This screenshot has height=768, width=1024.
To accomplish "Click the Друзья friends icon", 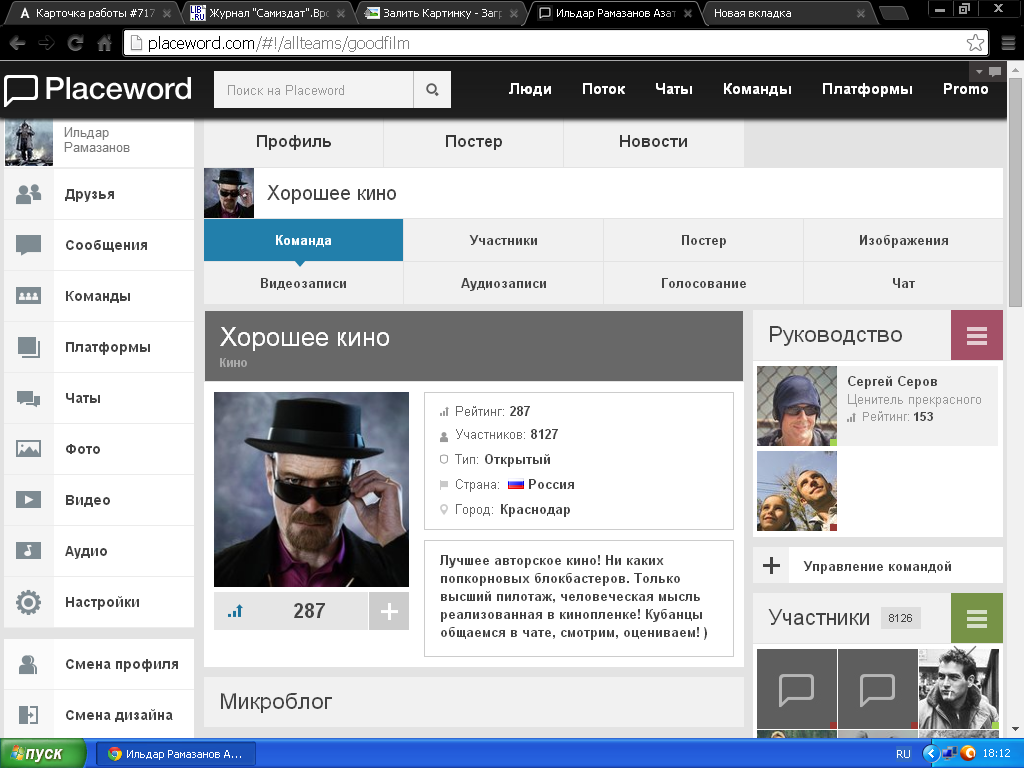I will (x=28, y=194).
